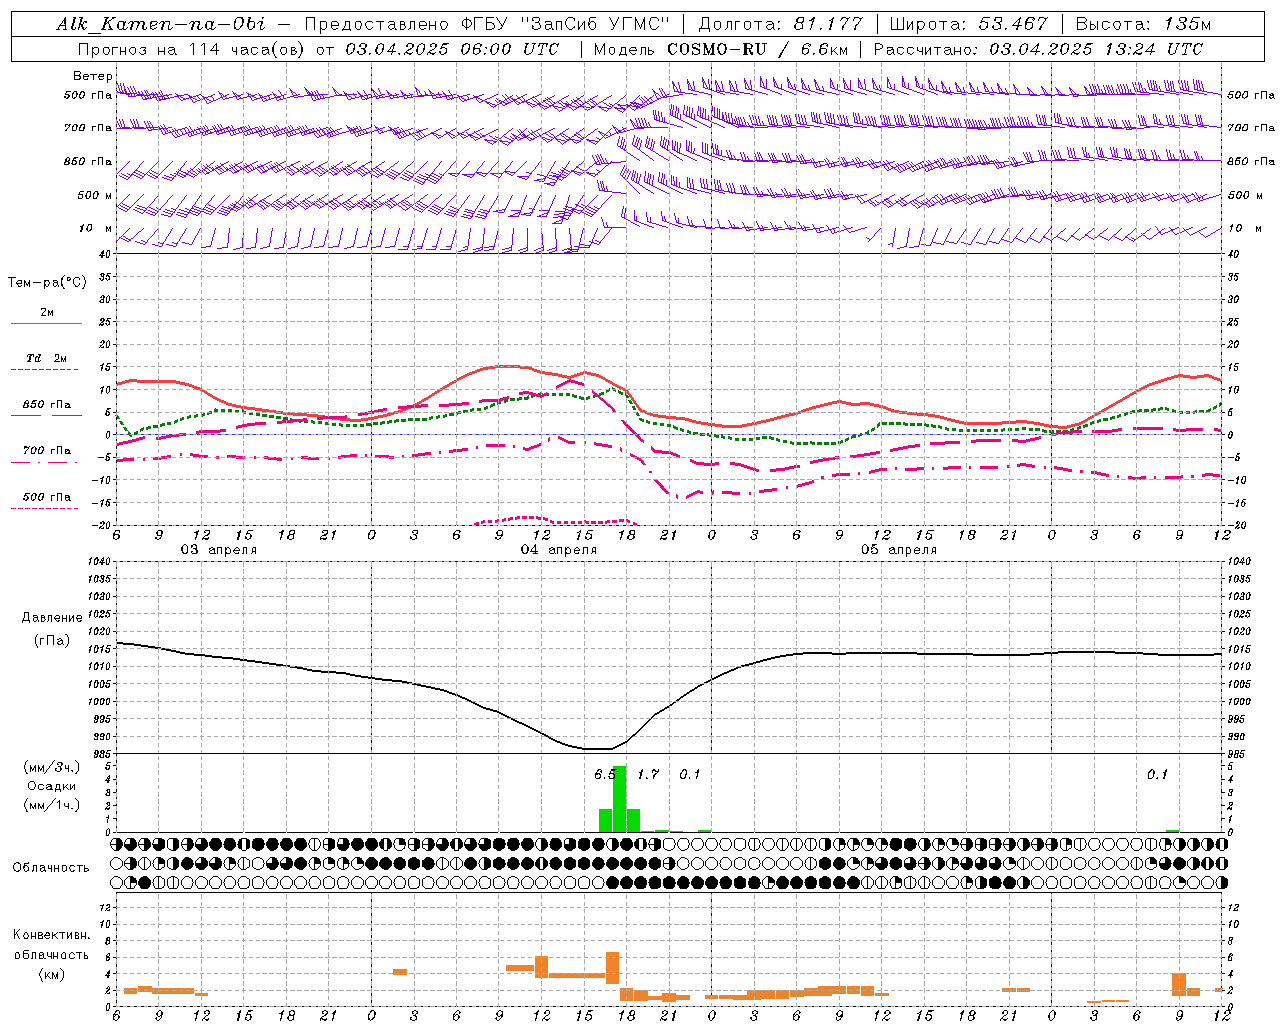Click the (мм/3ч.) units label
1280x1024 pixels.
[x=52, y=767]
